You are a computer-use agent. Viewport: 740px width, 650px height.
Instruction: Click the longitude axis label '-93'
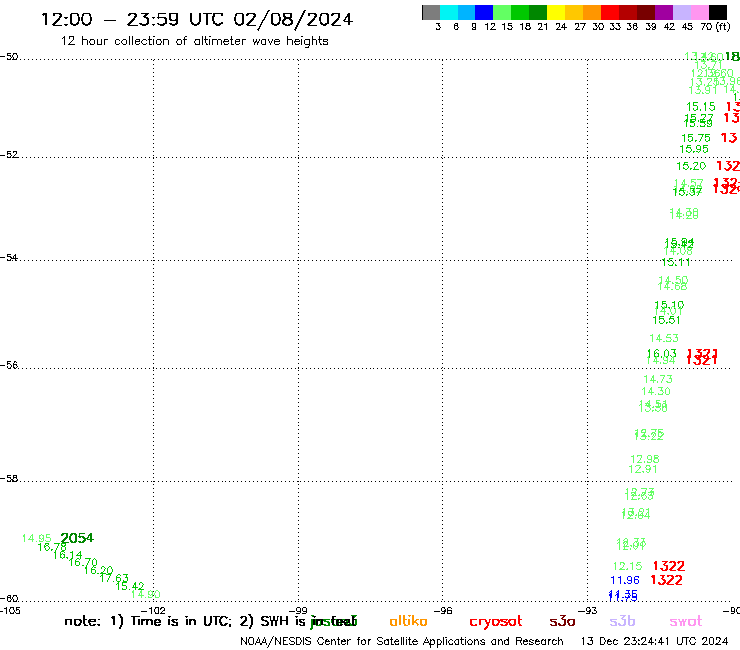point(588,610)
